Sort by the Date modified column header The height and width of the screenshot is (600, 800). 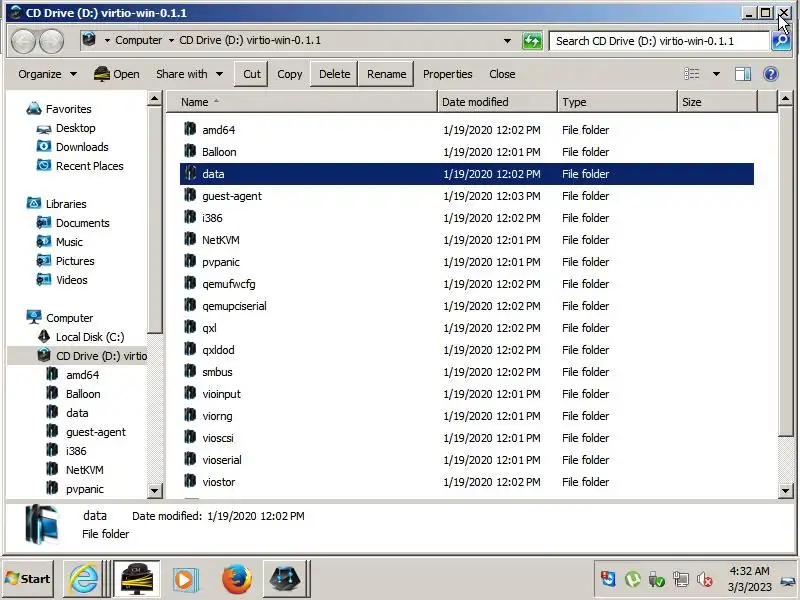497,102
